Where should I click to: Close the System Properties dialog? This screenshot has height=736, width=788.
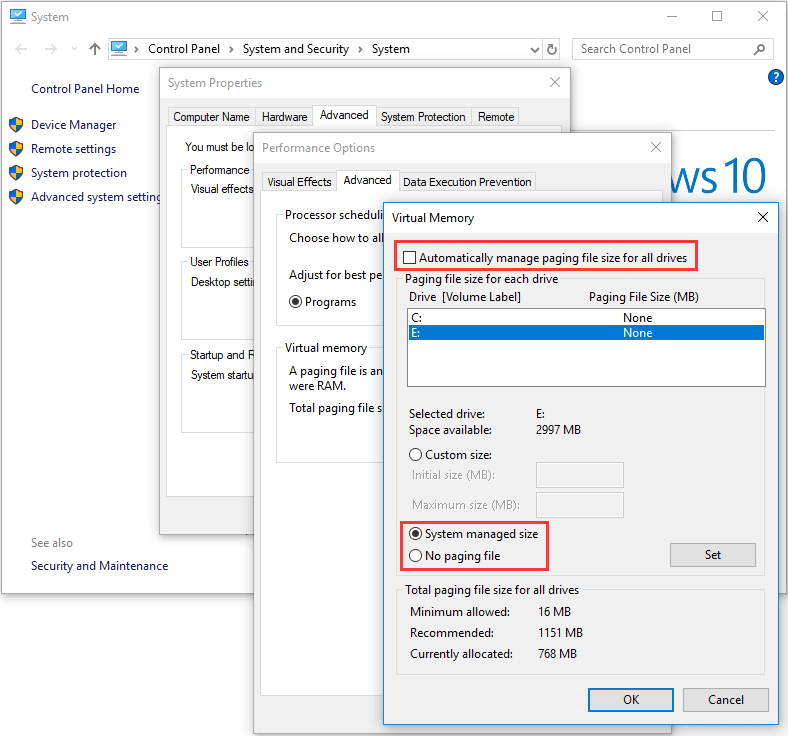[x=554, y=82]
